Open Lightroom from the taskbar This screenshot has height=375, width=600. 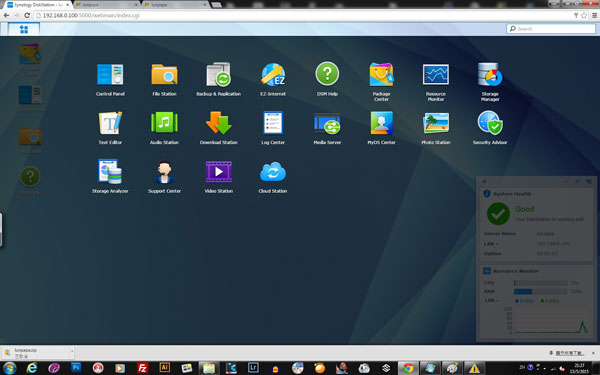click(x=253, y=368)
